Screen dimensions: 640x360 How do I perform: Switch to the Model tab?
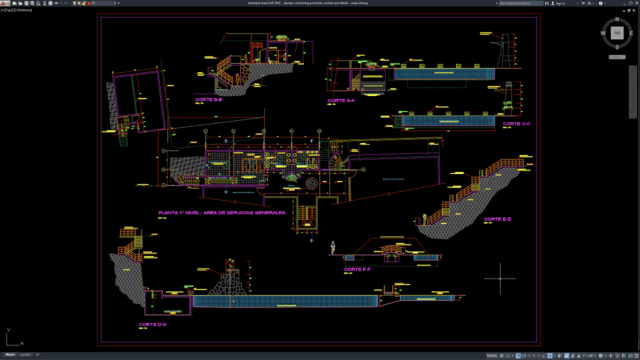(10, 355)
